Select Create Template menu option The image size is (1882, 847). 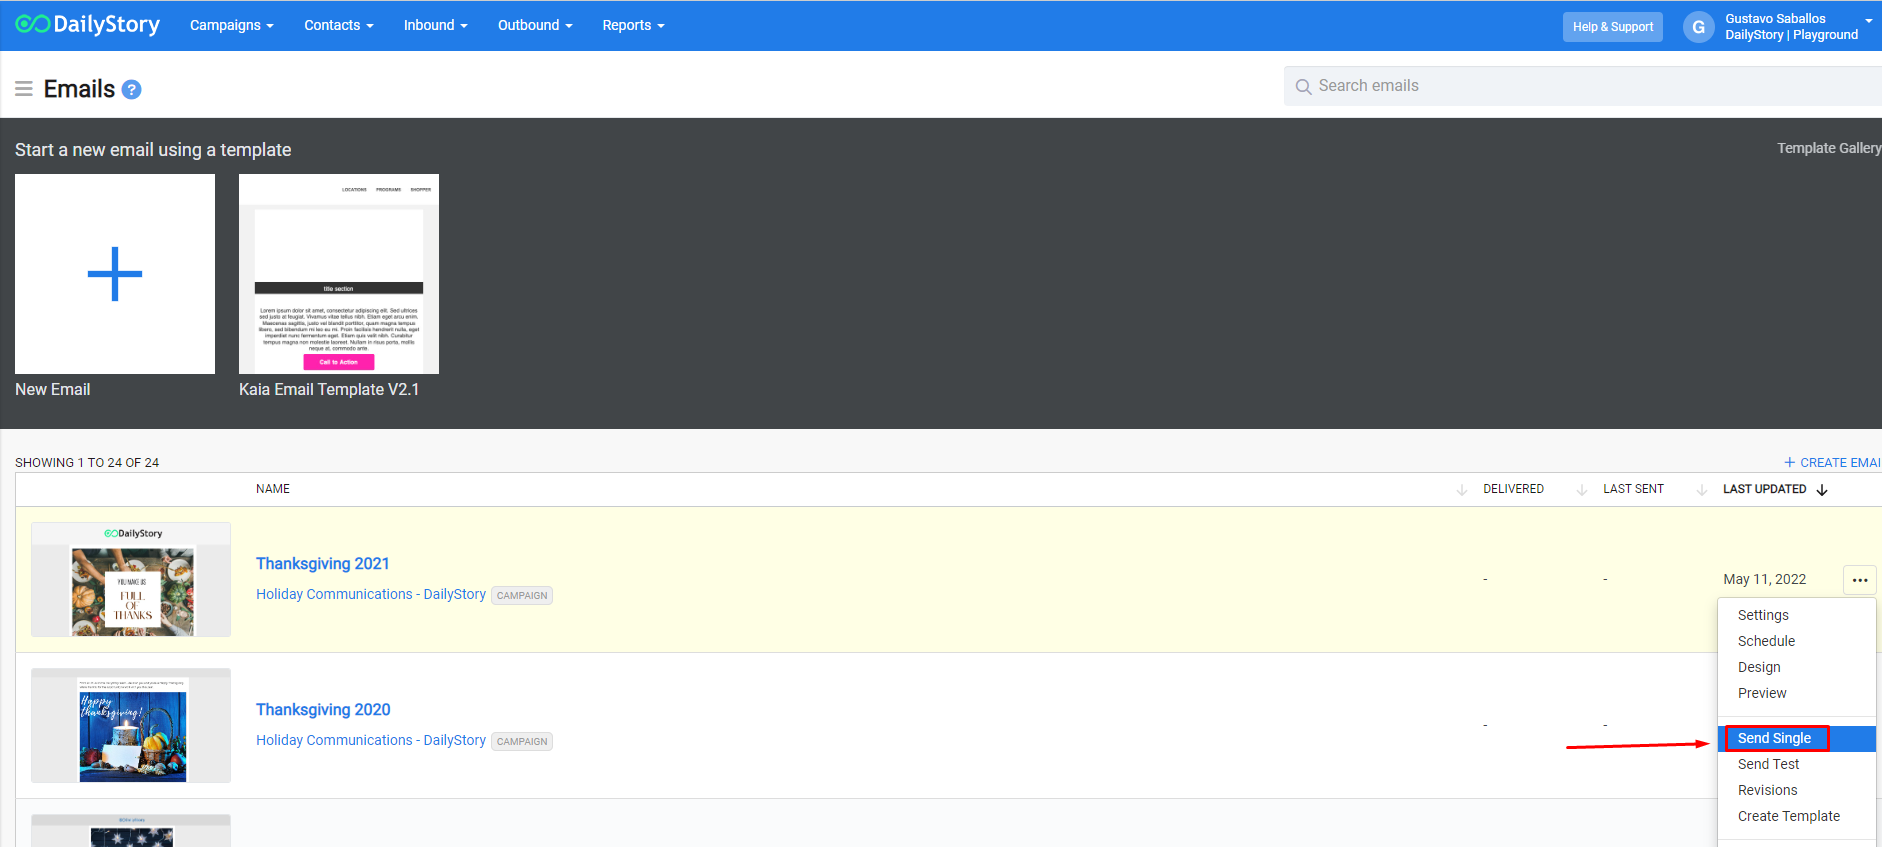pyautogui.click(x=1788, y=816)
